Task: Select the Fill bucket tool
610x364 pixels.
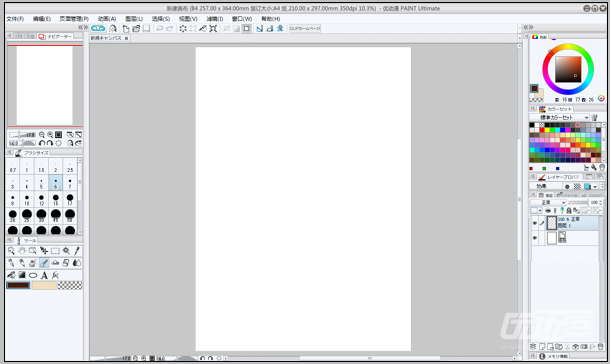Action: tap(11, 275)
